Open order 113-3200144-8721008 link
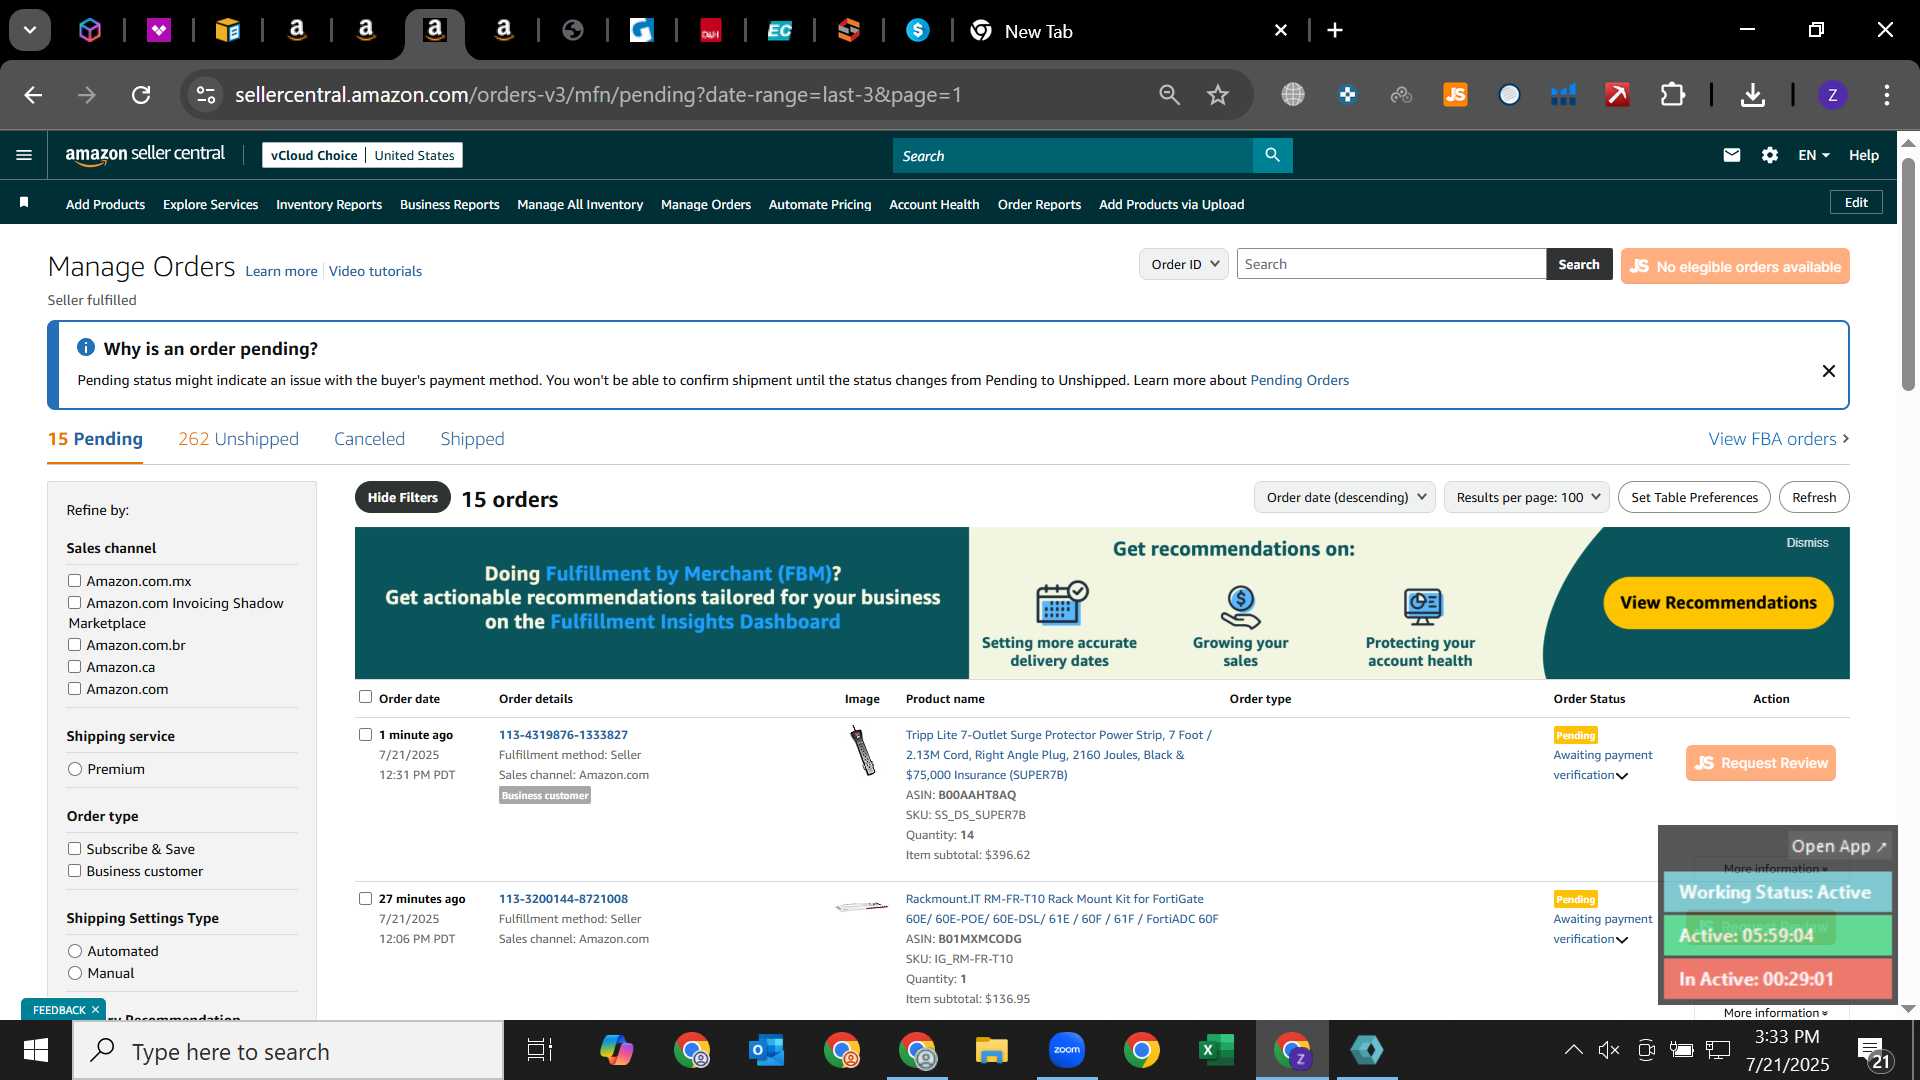The width and height of the screenshot is (1920, 1080). pyautogui.click(x=563, y=899)
